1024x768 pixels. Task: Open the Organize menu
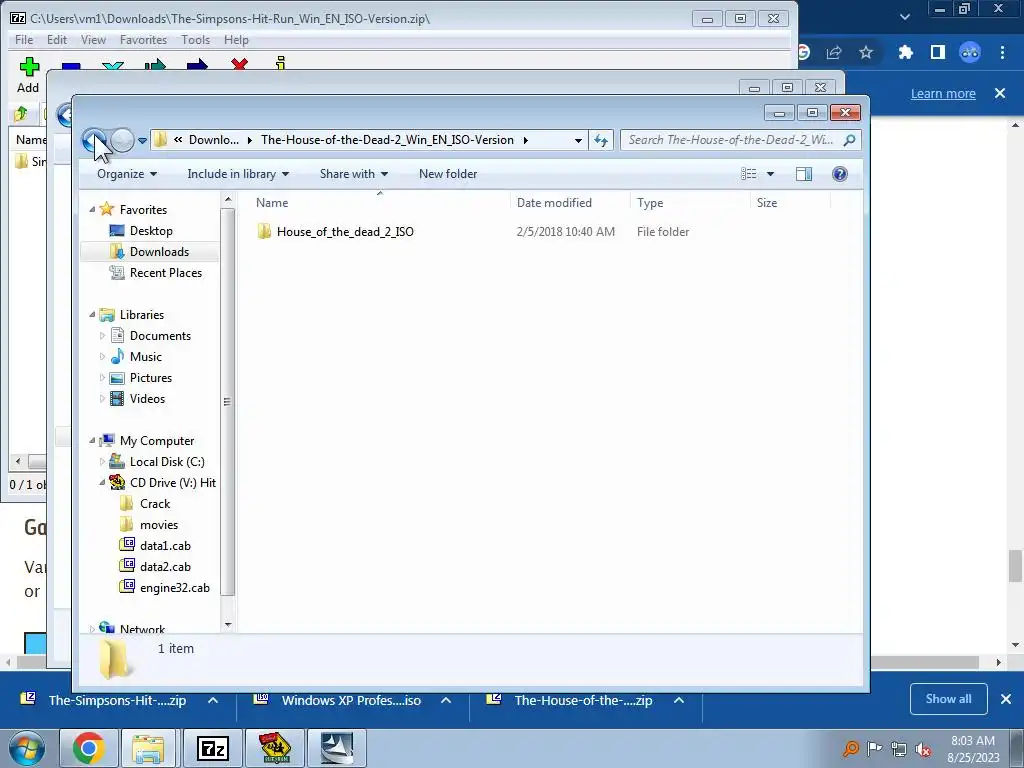[127, 174]
